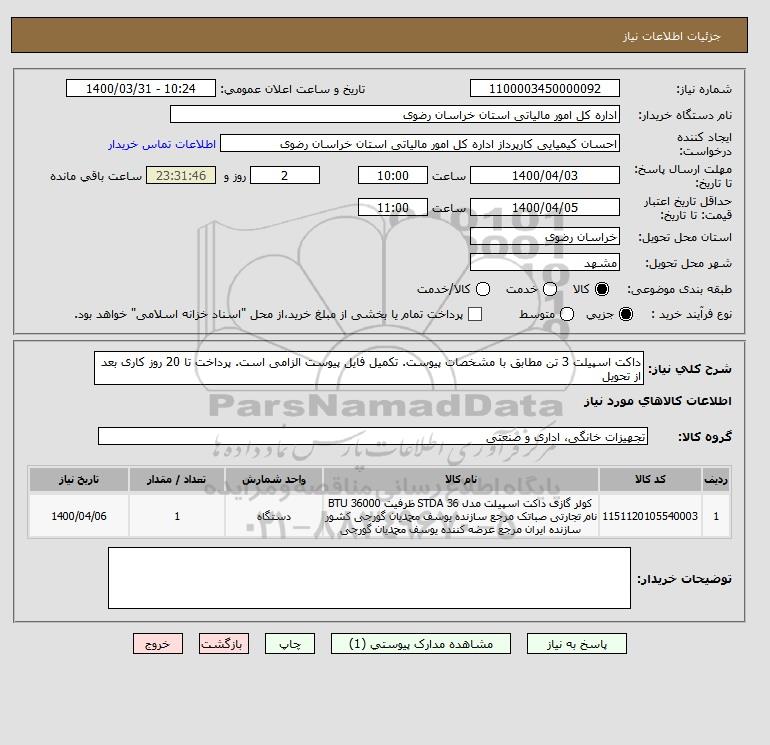Click the جزئیات اطلاعات نیاز page title
The width and height of the screenshot is (770, 745).
(671, 36)
